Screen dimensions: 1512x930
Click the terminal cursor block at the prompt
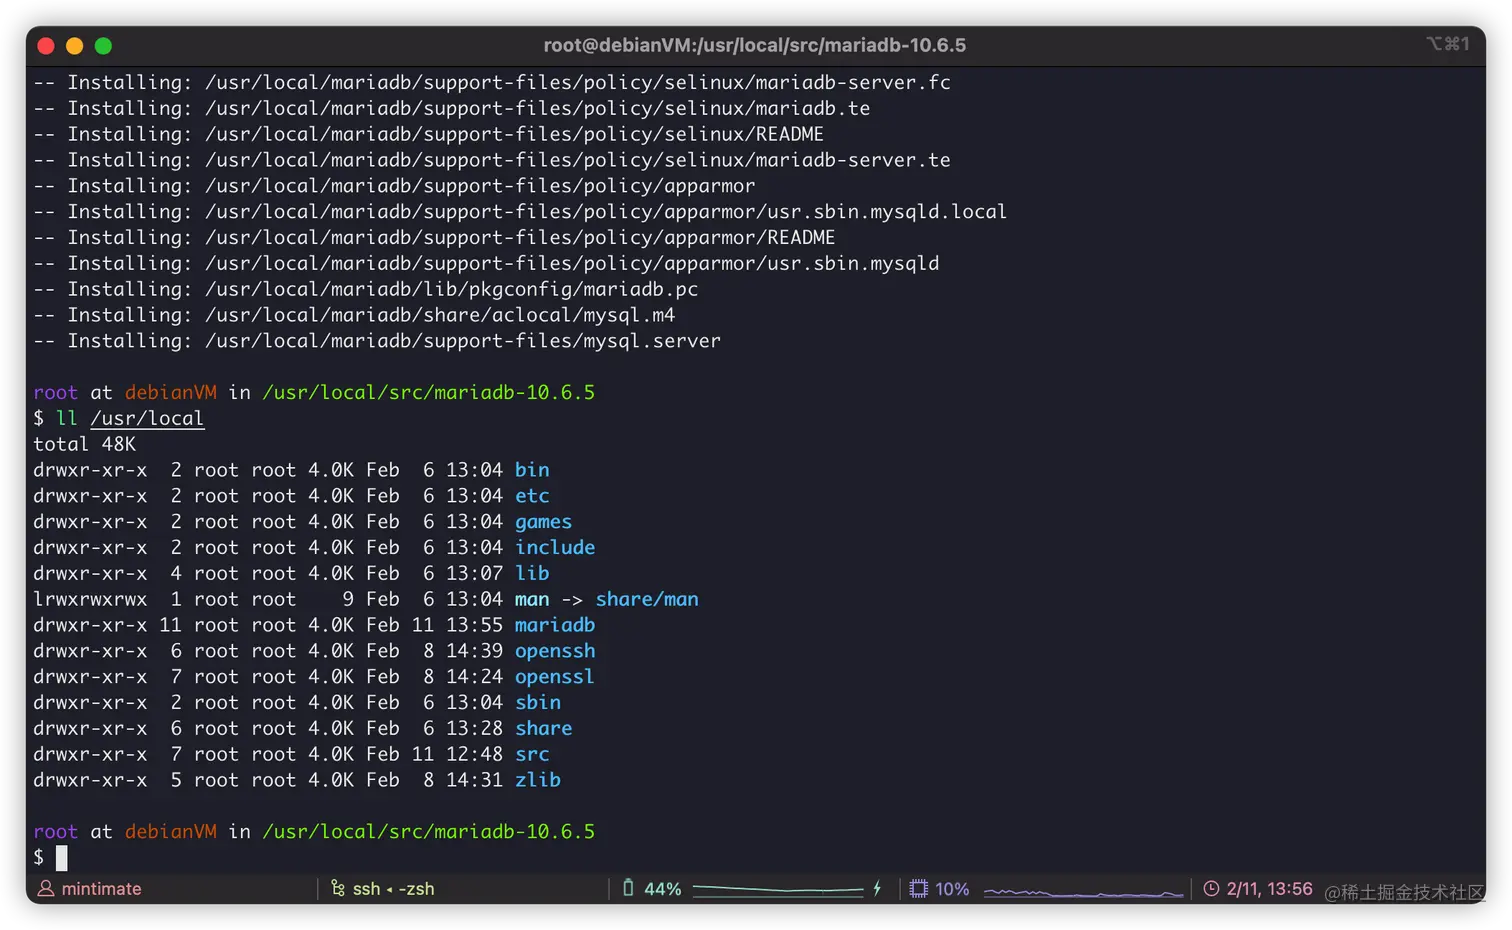coord(62,857)
